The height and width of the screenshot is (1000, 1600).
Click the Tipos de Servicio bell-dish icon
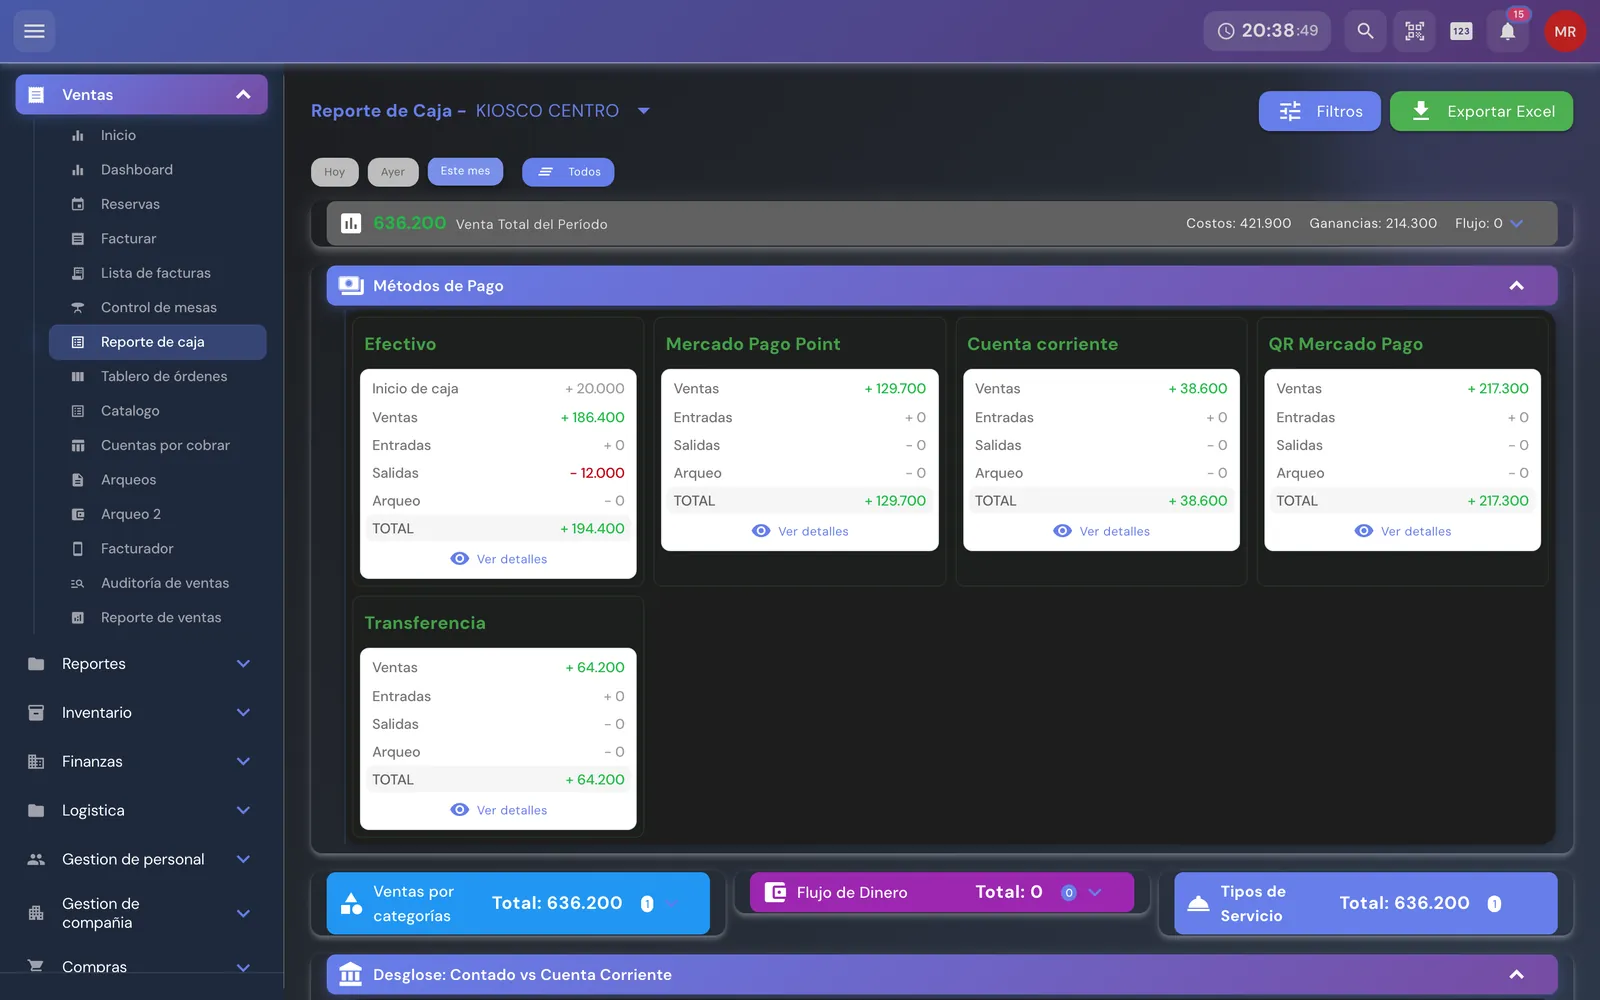[1198, 904]
